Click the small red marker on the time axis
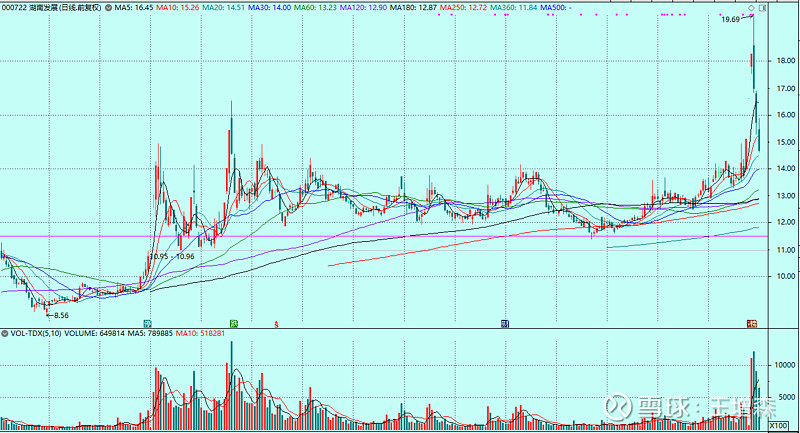This screenshot has height=433, width=800. pyautogui.click(x=275, y=323)
